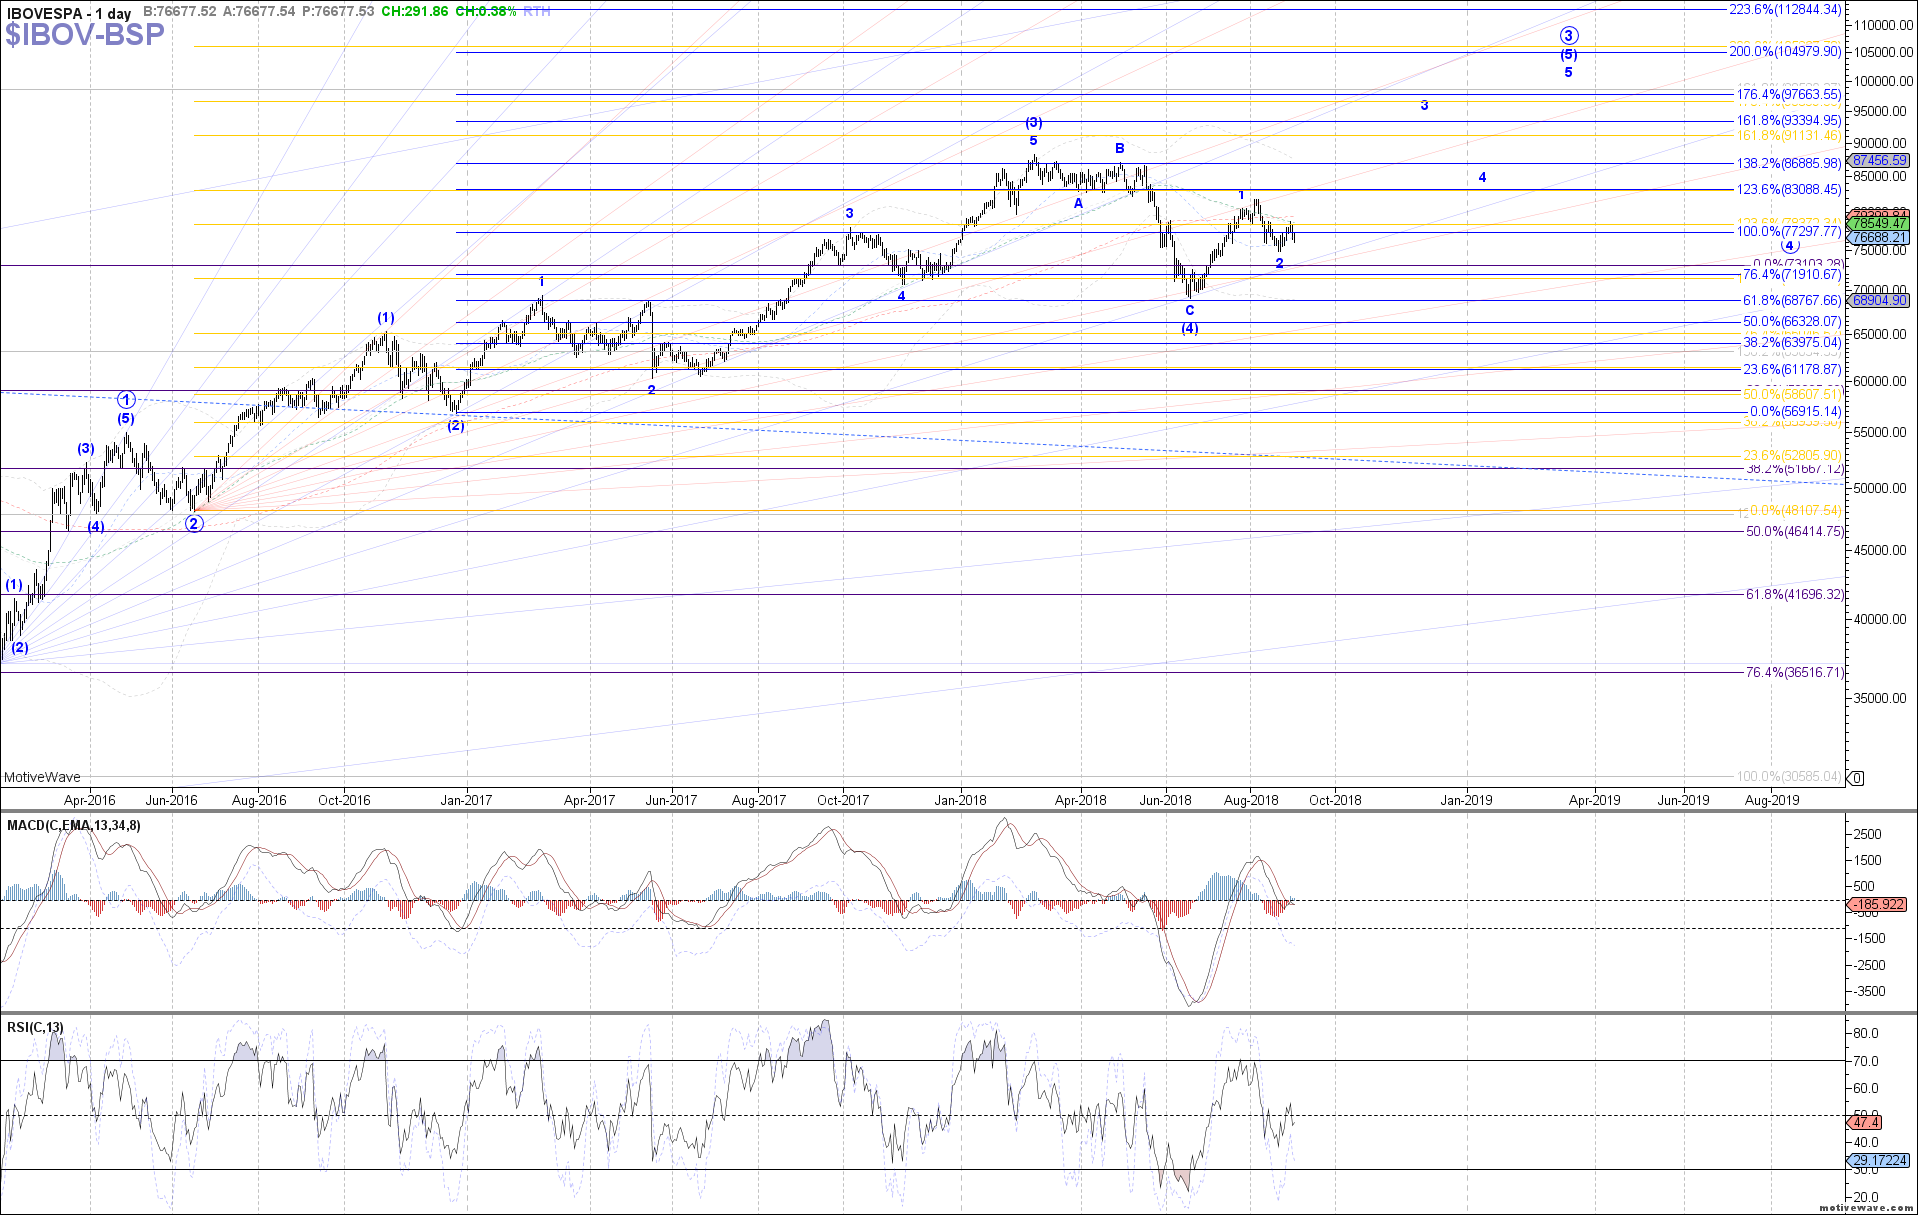The width and height of the screenshot is (1918, 1215).
Task: Click wave label B near the April 2018 high
Action: tap(1120, 148)
